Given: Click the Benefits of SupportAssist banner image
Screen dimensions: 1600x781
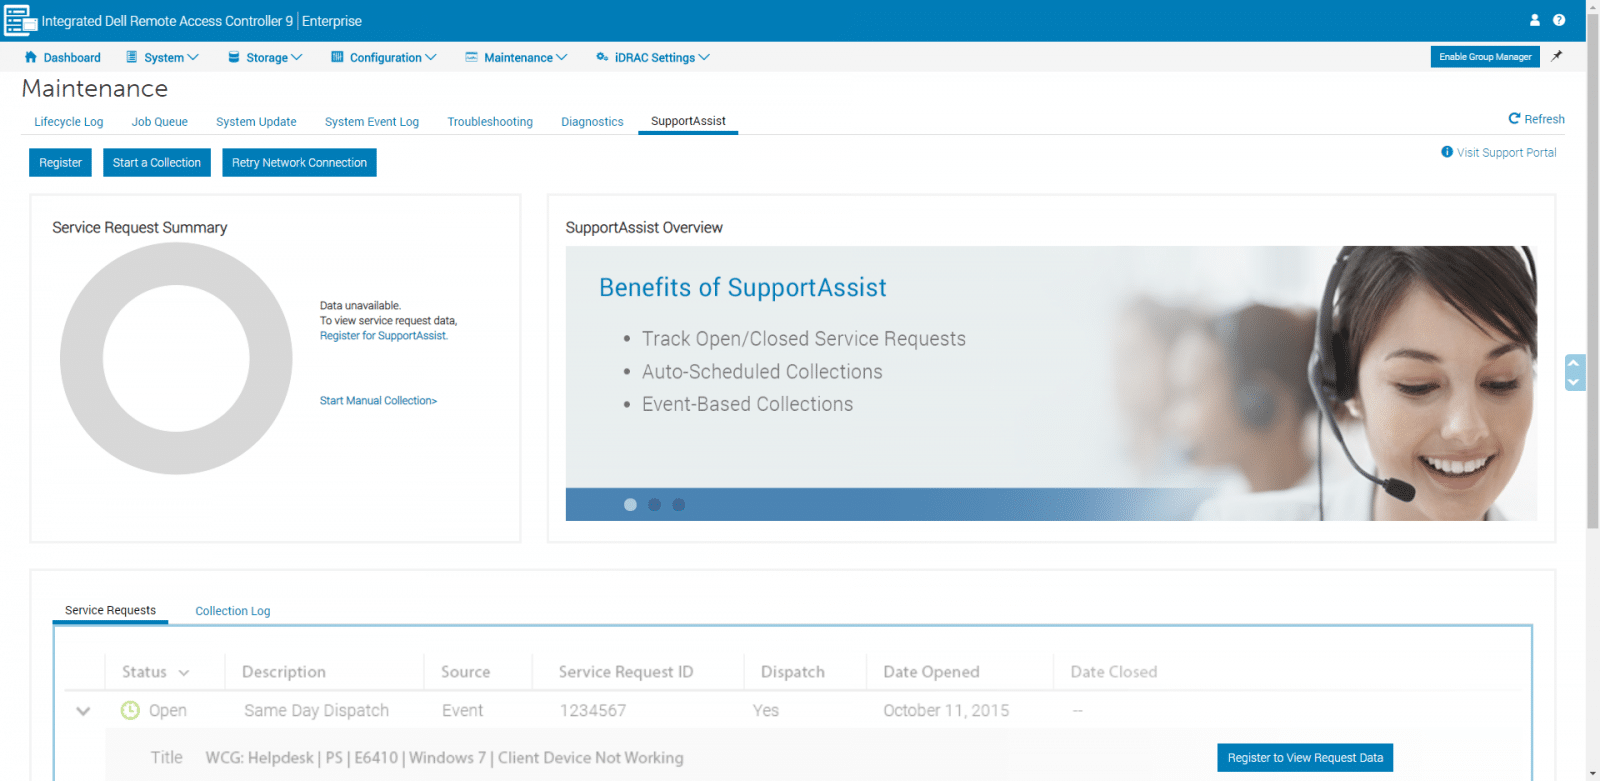Looking at the screenshot, I should click(x=1051, y=383).
